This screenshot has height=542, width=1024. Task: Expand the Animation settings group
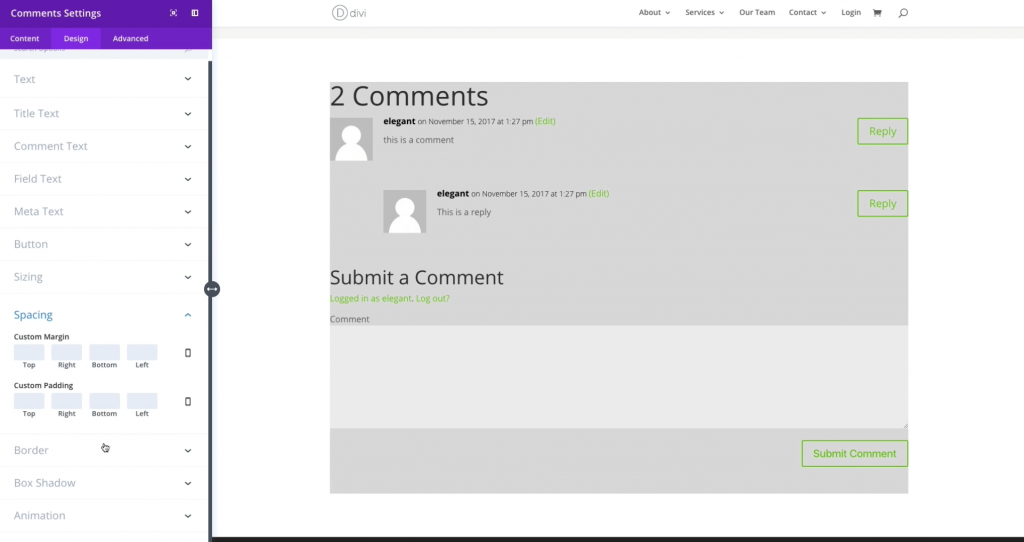(103, 516)
